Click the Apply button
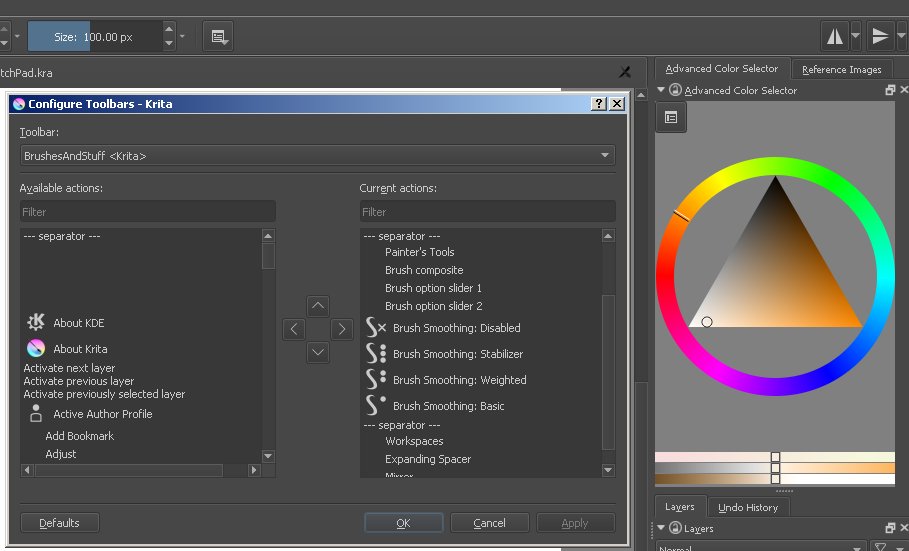Screen dimensions: 909x551 [575, 523]
